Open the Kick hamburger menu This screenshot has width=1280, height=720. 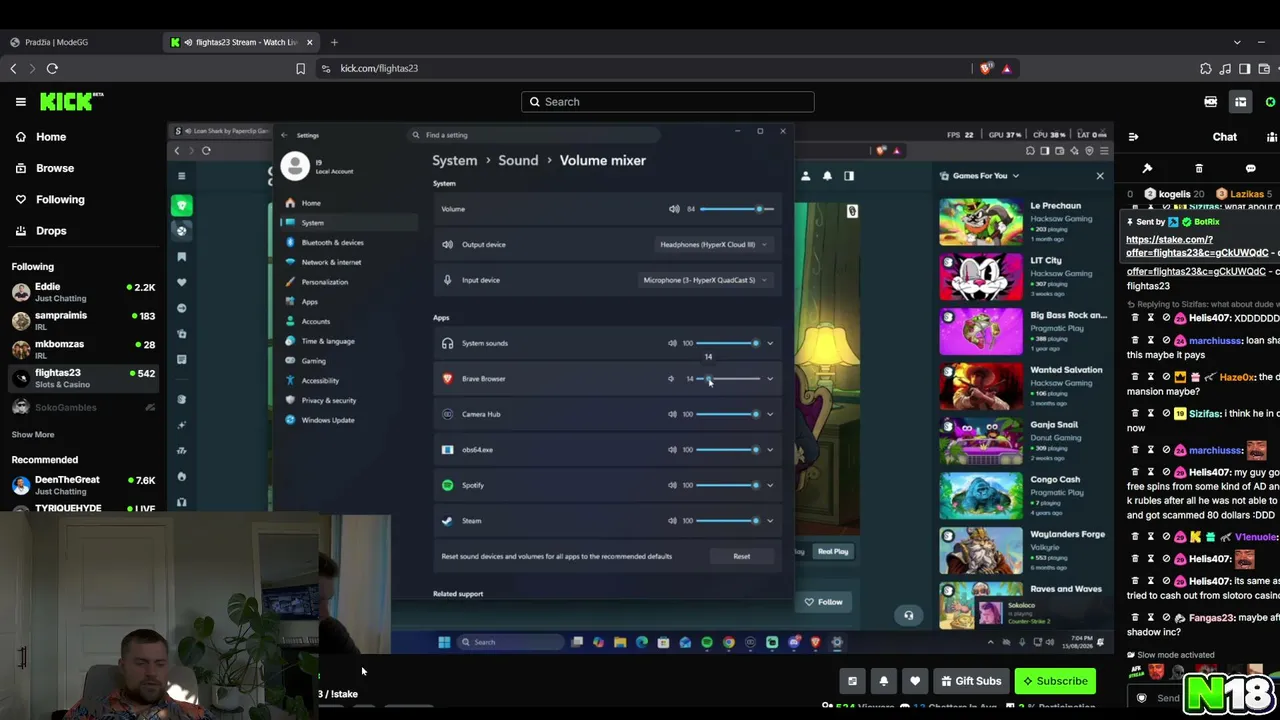tap(20, 101)
